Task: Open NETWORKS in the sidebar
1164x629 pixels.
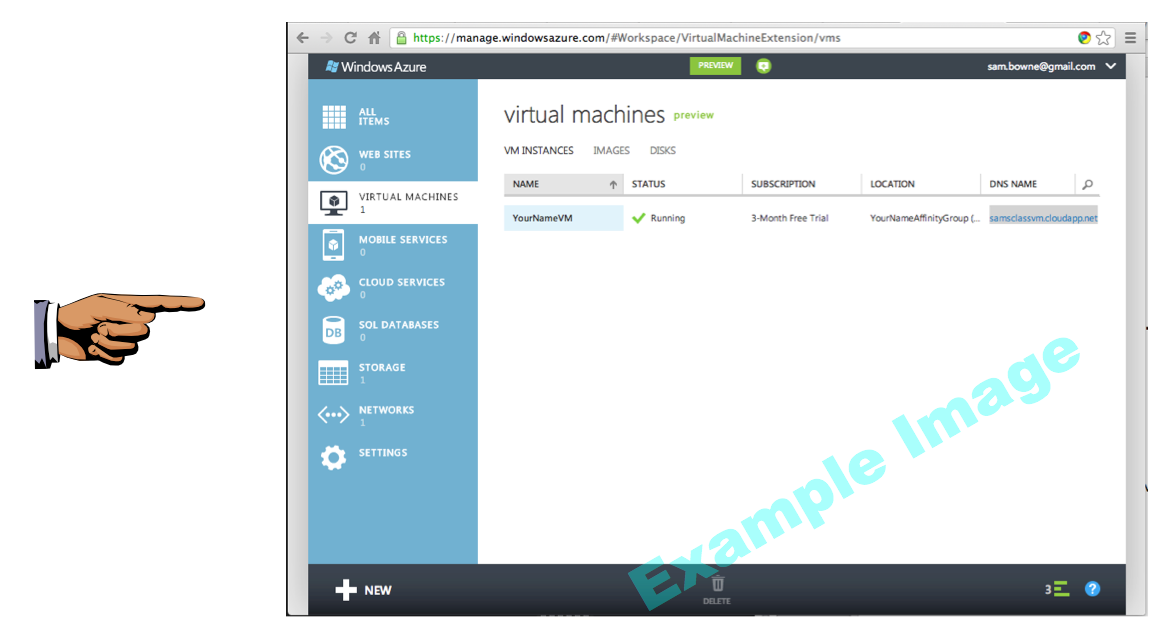Action: (393, 415)
